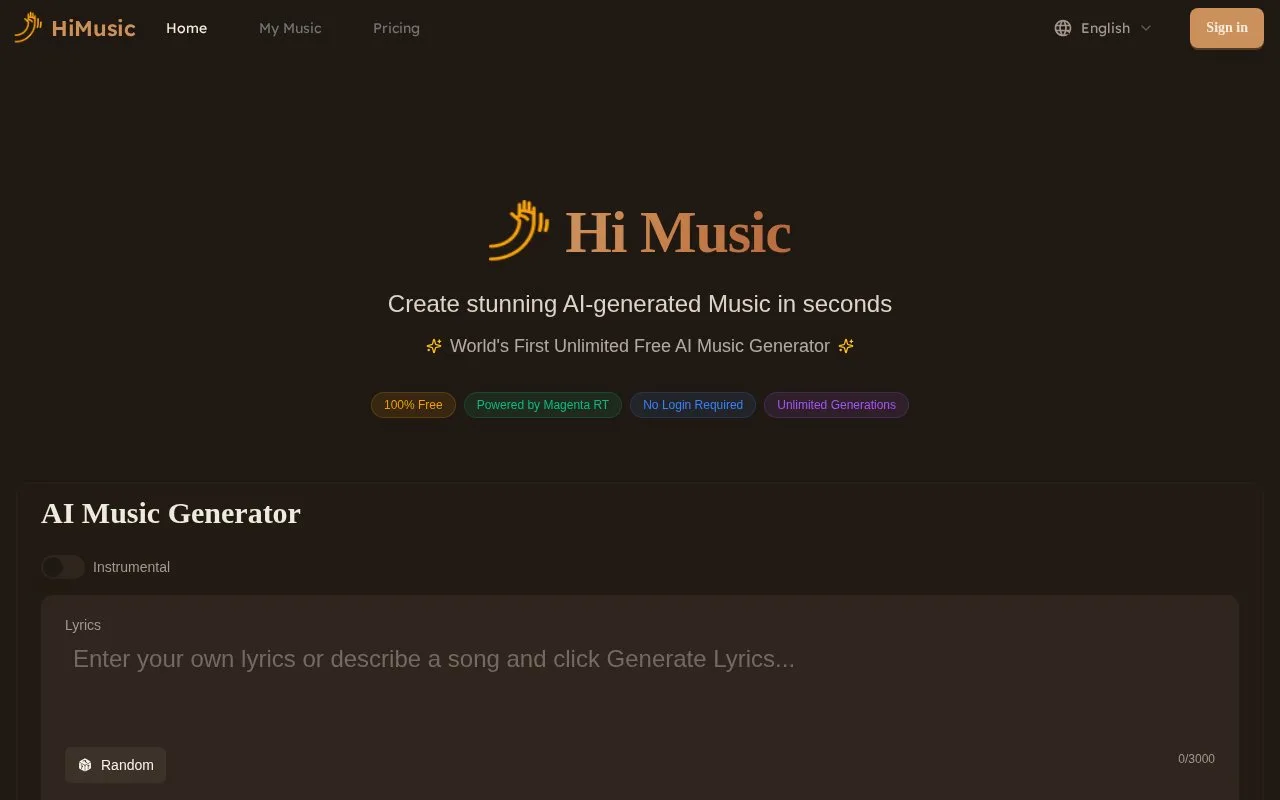The width and height of the screenshot is (1280, 800).
Task: Go to the Home nav item
Action: coord(187,28)
